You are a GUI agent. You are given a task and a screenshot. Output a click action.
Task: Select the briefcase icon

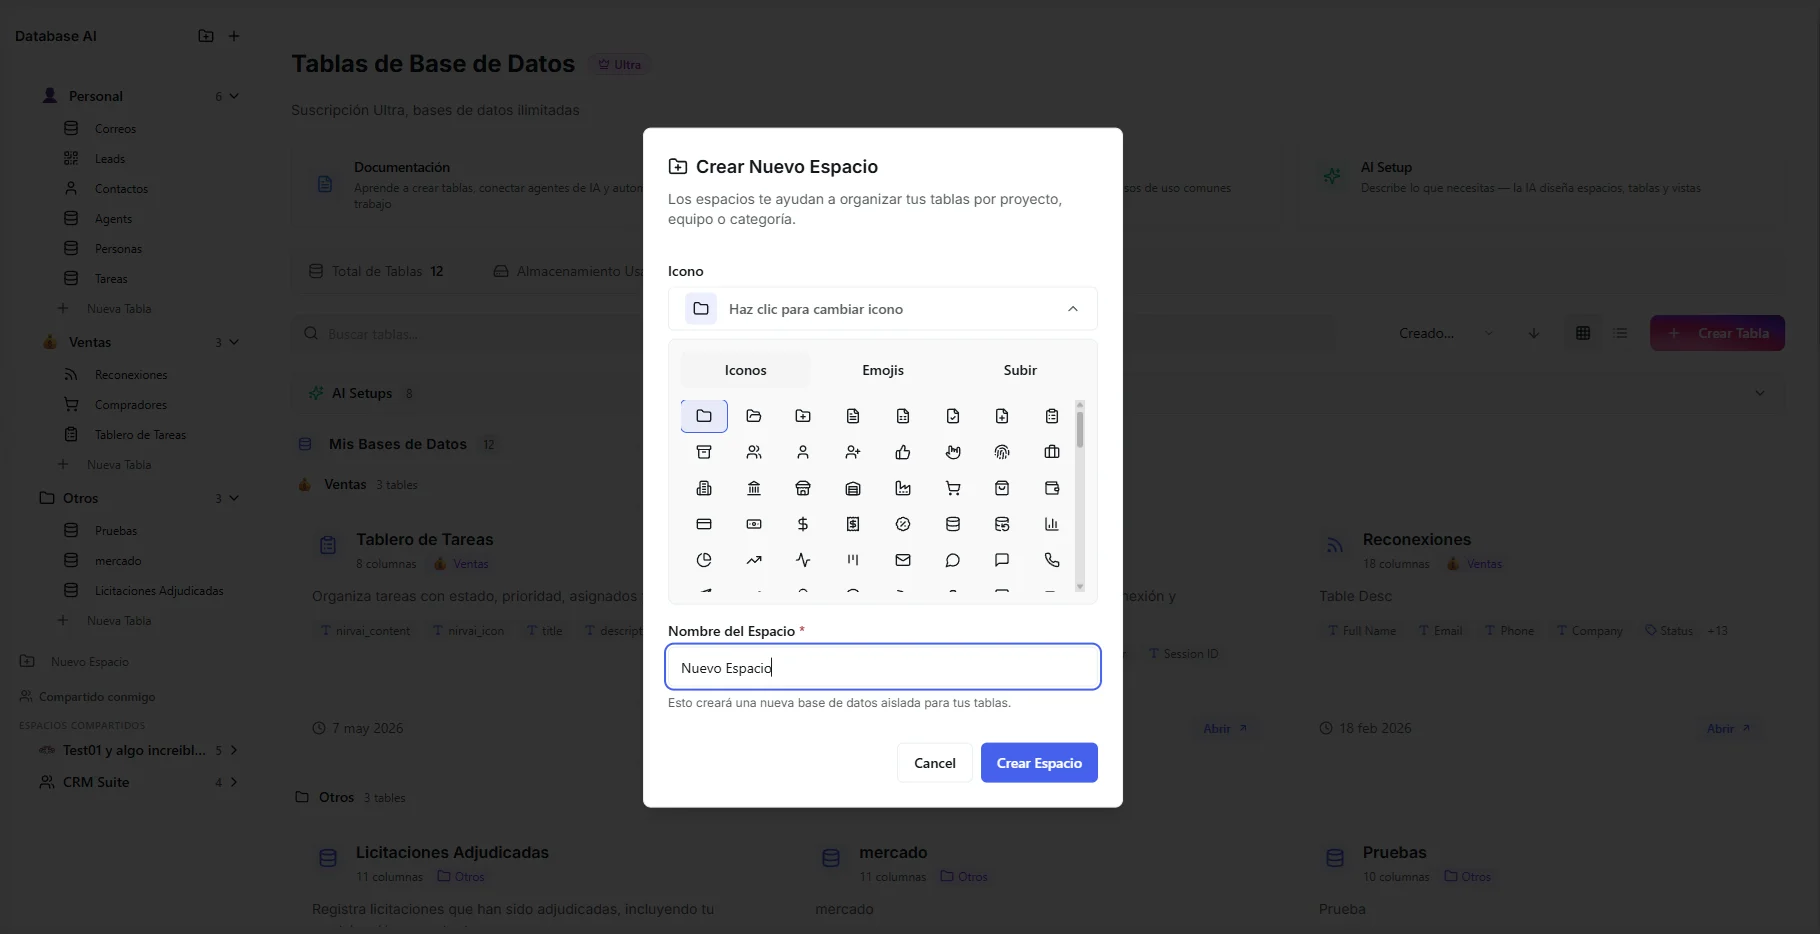click(1052, 452)
